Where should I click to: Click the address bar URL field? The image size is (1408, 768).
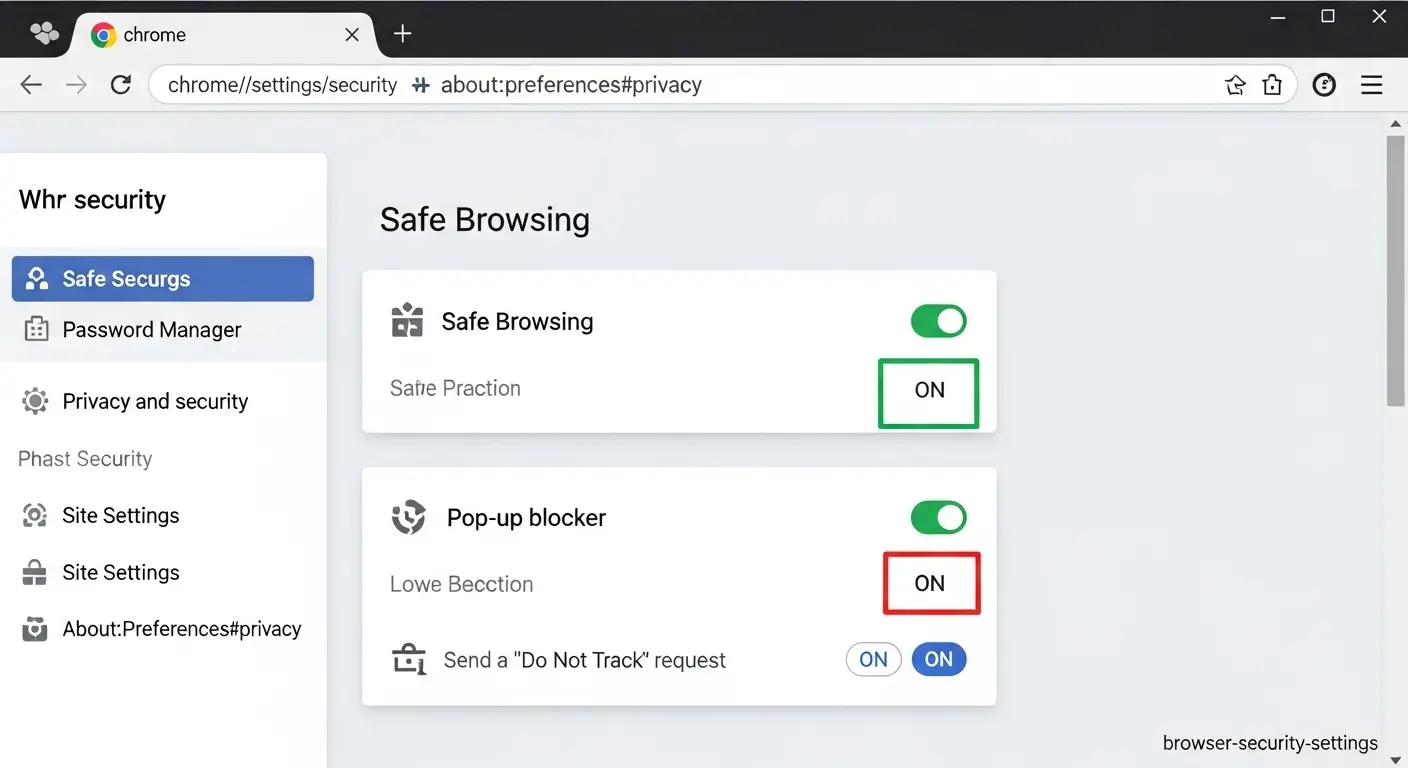tap(690, 85)
